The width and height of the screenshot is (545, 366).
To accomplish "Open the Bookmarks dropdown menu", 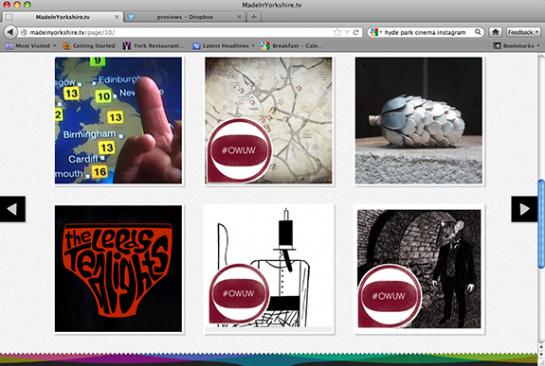I will pos(517,46).
